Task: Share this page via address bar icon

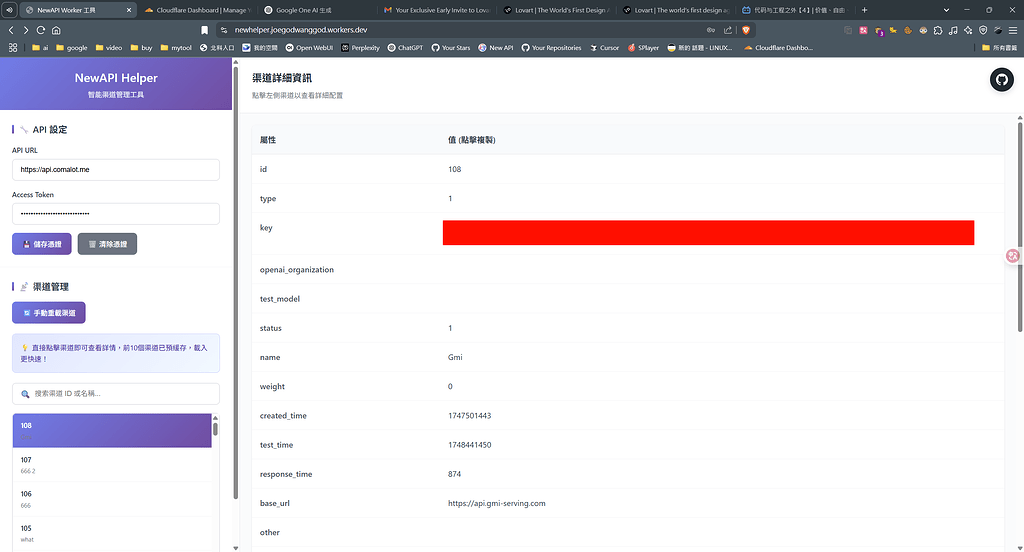Action: pos(728,30)
